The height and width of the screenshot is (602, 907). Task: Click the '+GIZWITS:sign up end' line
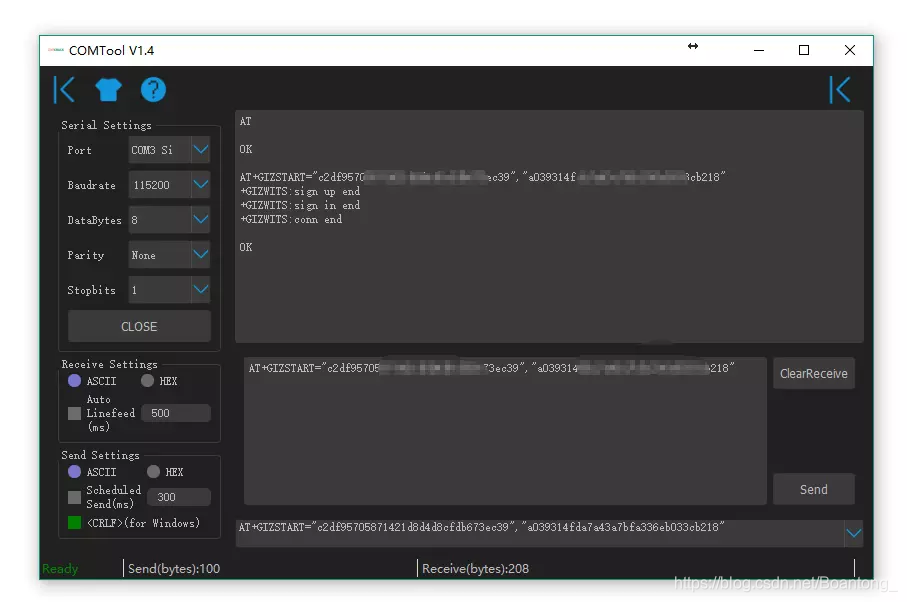pos(300,191)
